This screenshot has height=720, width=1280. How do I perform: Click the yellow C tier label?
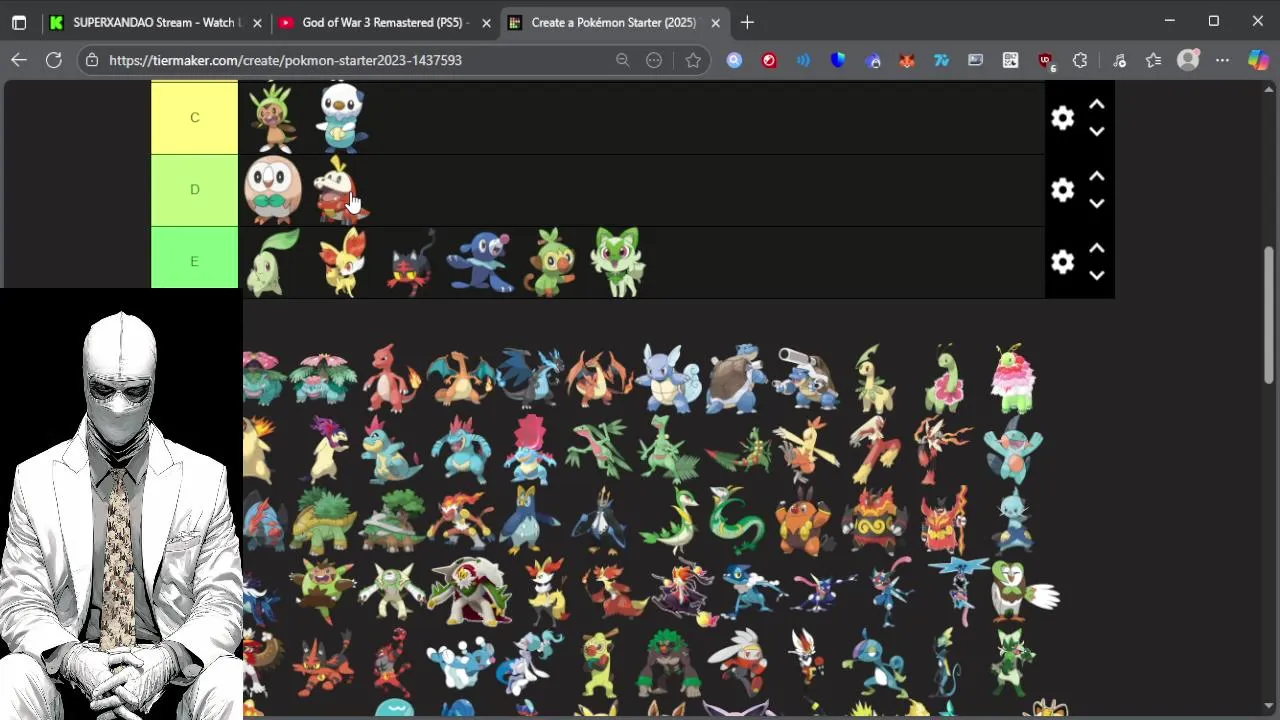pos(194,118)
